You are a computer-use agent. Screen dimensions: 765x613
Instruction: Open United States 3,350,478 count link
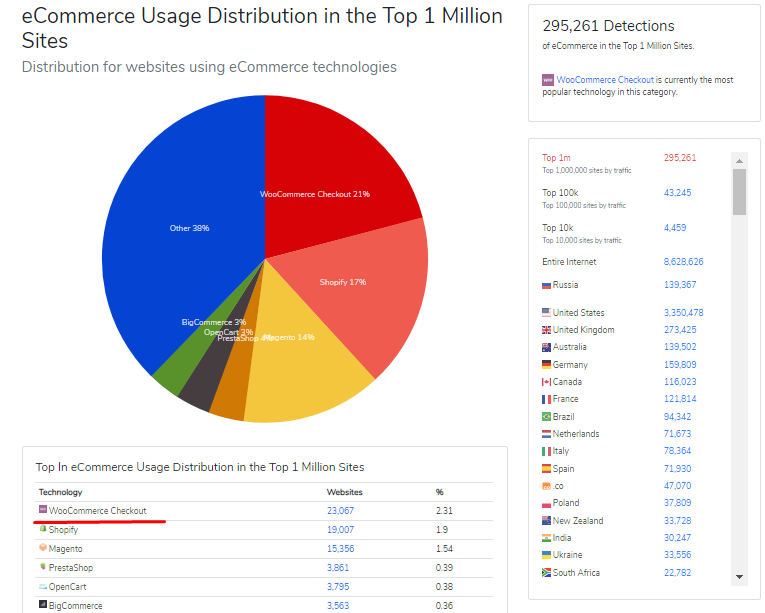tap(683, 312)
